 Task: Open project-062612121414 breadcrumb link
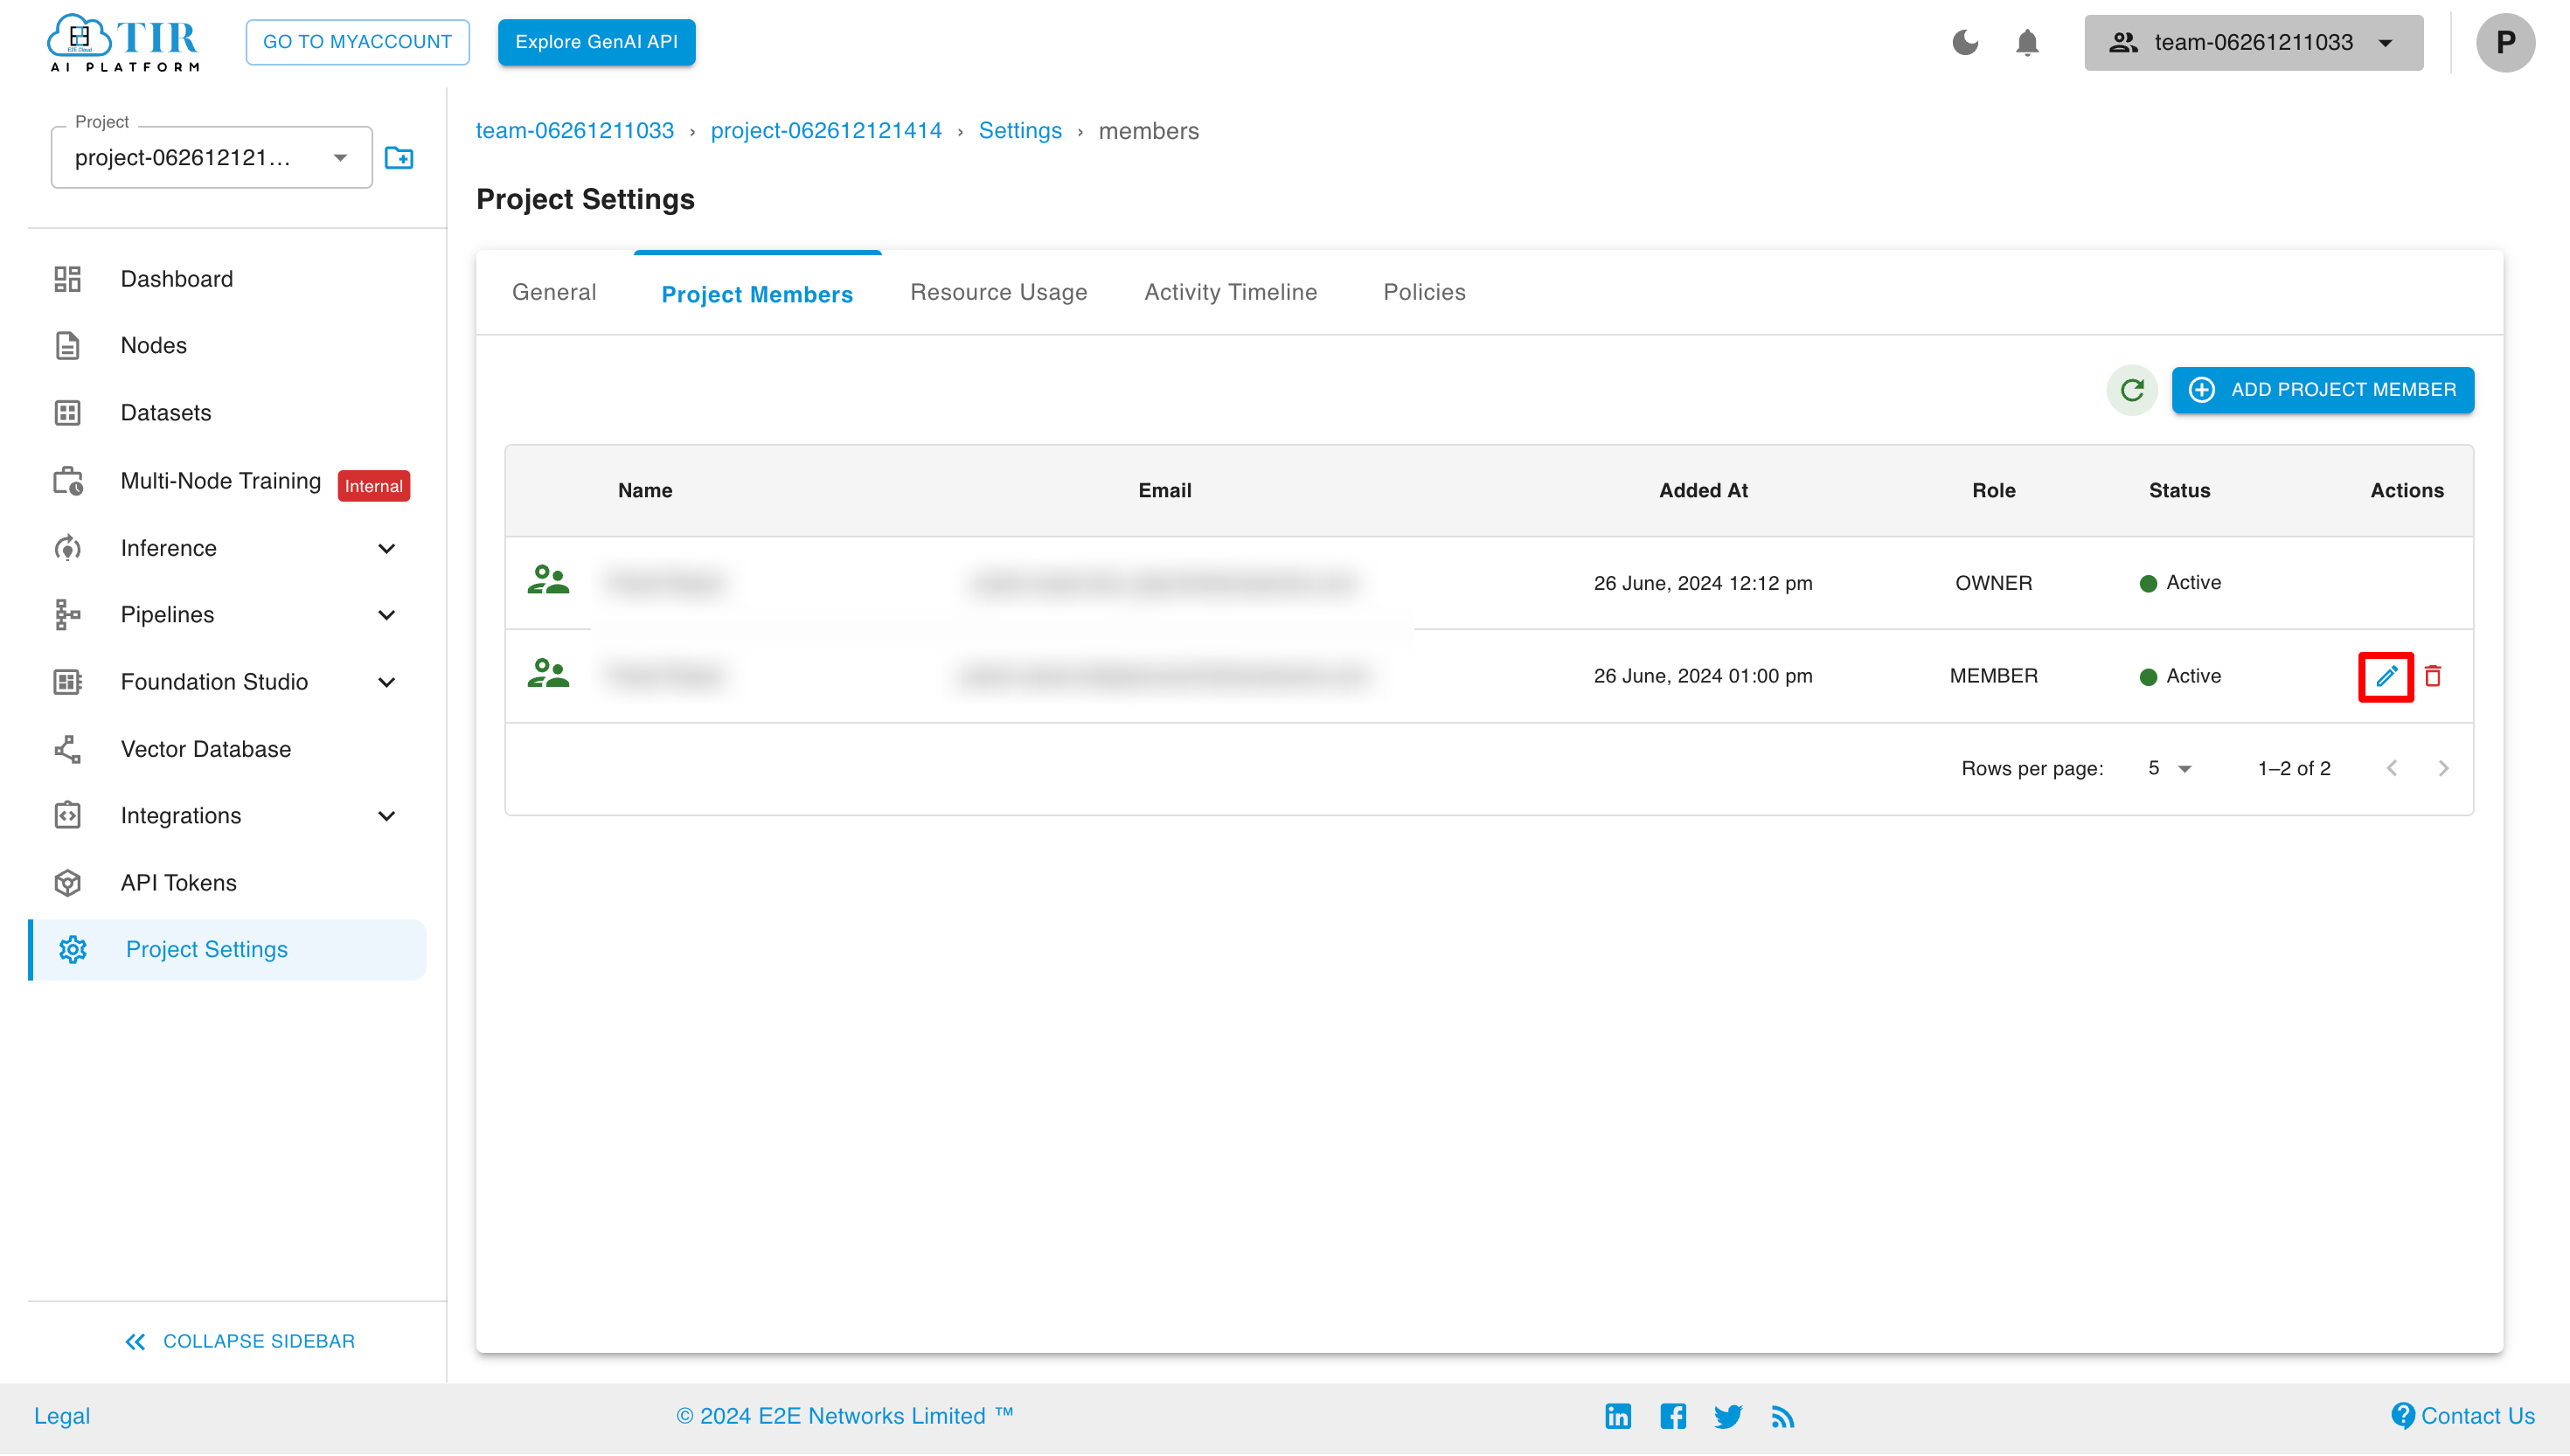826,131
